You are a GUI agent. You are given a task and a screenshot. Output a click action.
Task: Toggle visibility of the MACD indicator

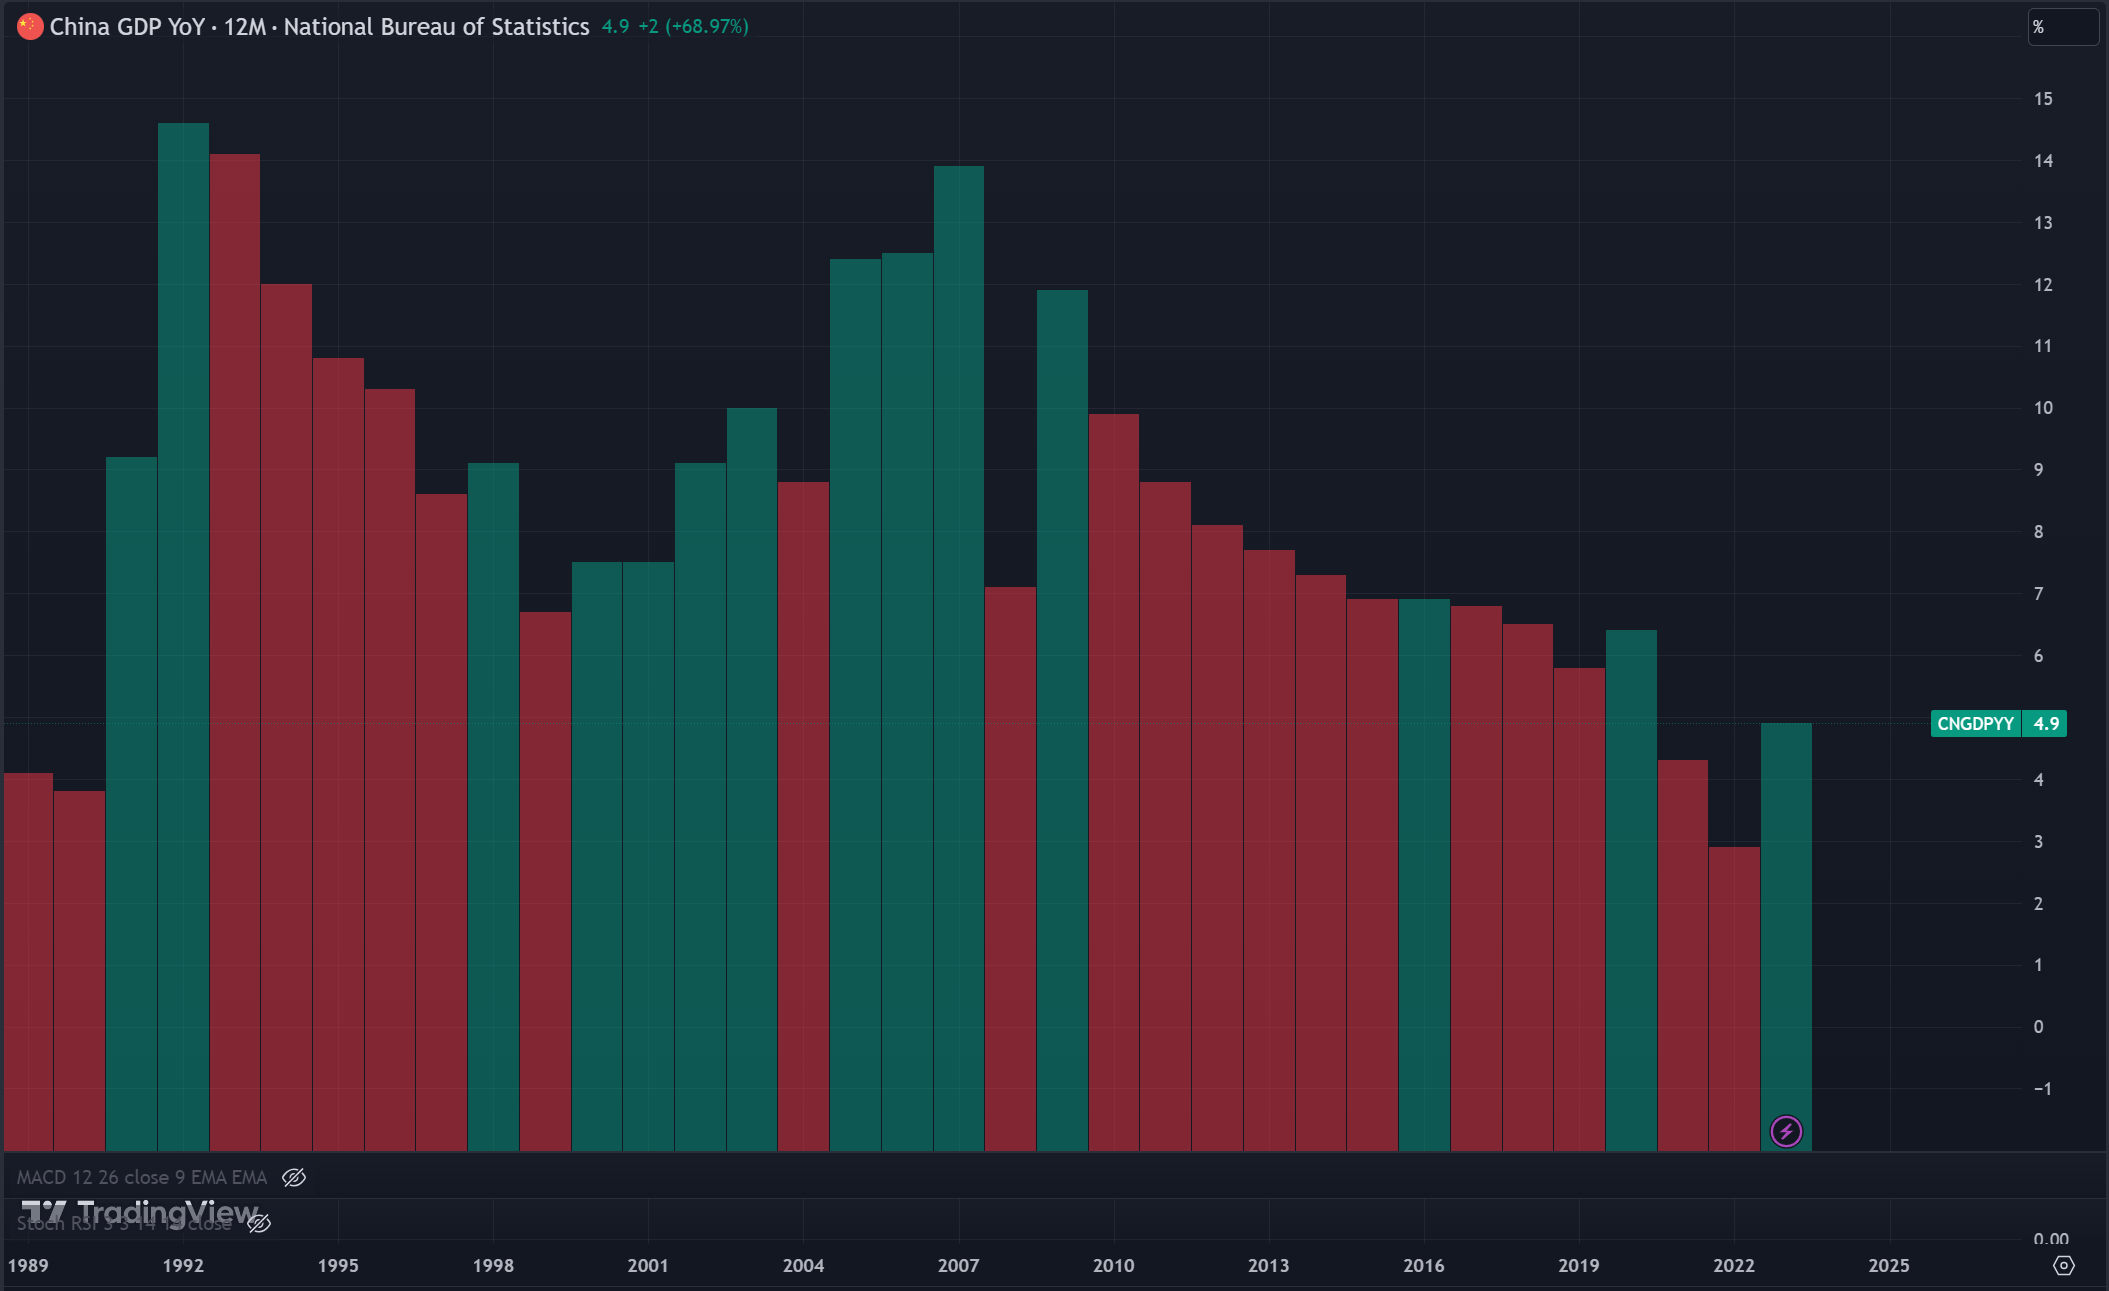[x=294, y=1177]
